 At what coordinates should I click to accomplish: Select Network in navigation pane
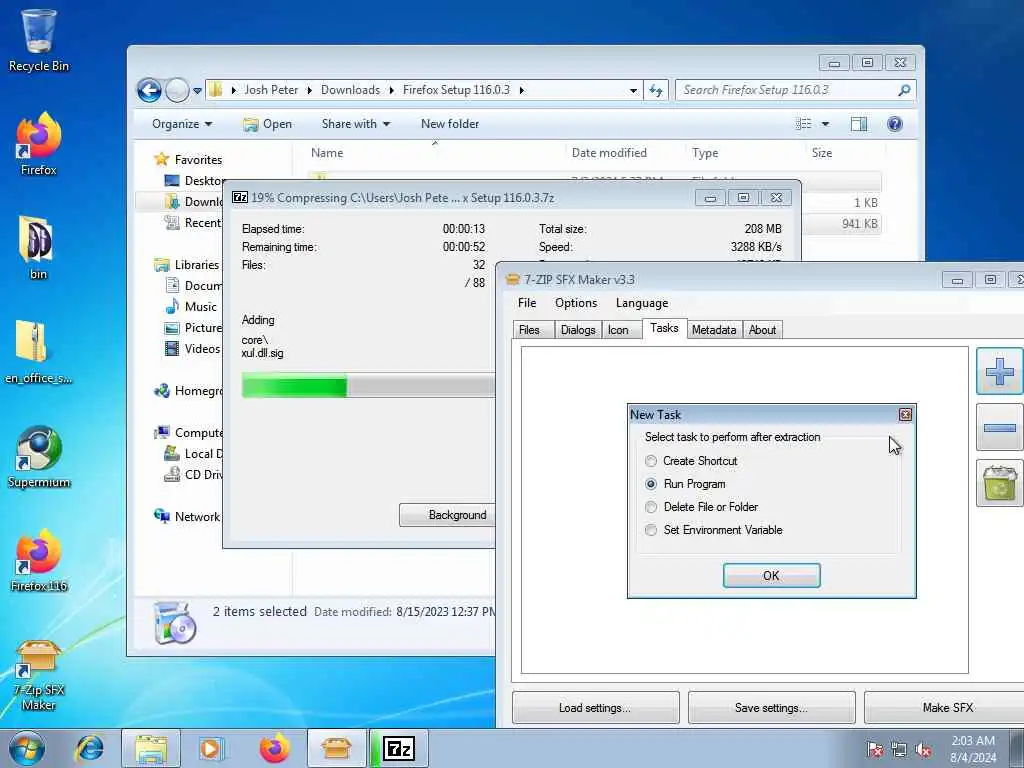point(187,517)
